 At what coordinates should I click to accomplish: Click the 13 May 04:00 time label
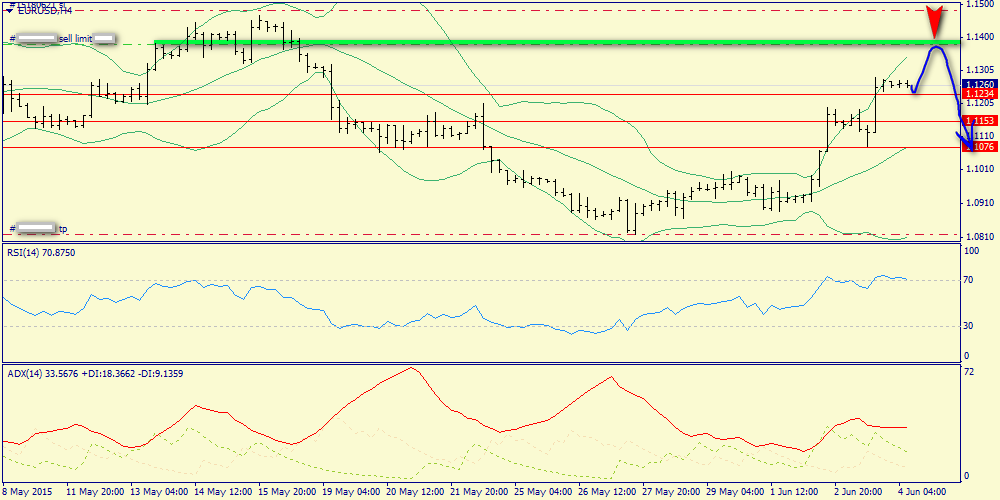(x=158, y=493)
